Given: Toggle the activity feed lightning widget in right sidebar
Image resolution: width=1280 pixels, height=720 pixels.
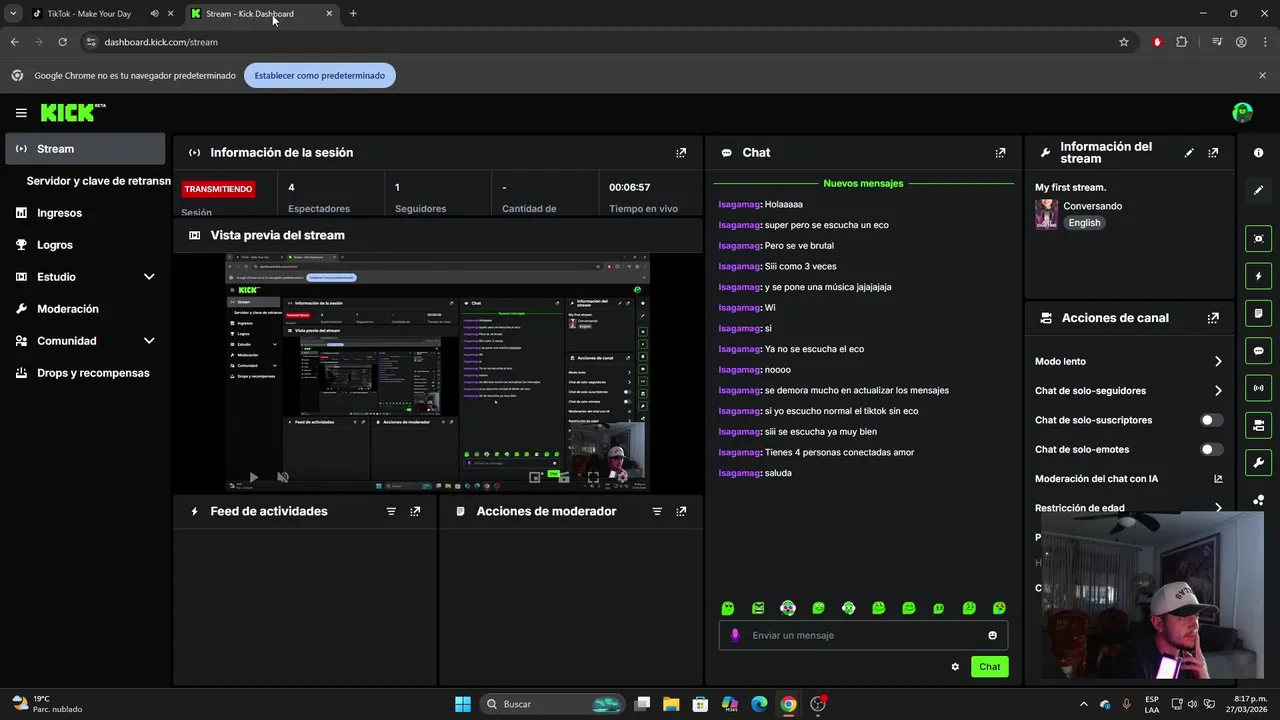Looking at the screenshot, I should click(x=1258, y=276).
